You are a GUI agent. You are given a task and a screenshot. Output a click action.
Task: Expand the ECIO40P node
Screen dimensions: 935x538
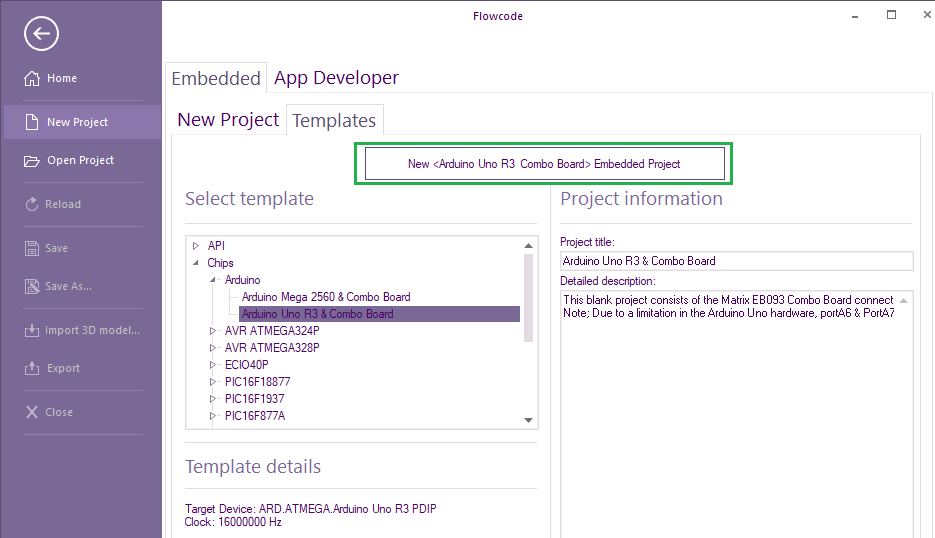212,364
